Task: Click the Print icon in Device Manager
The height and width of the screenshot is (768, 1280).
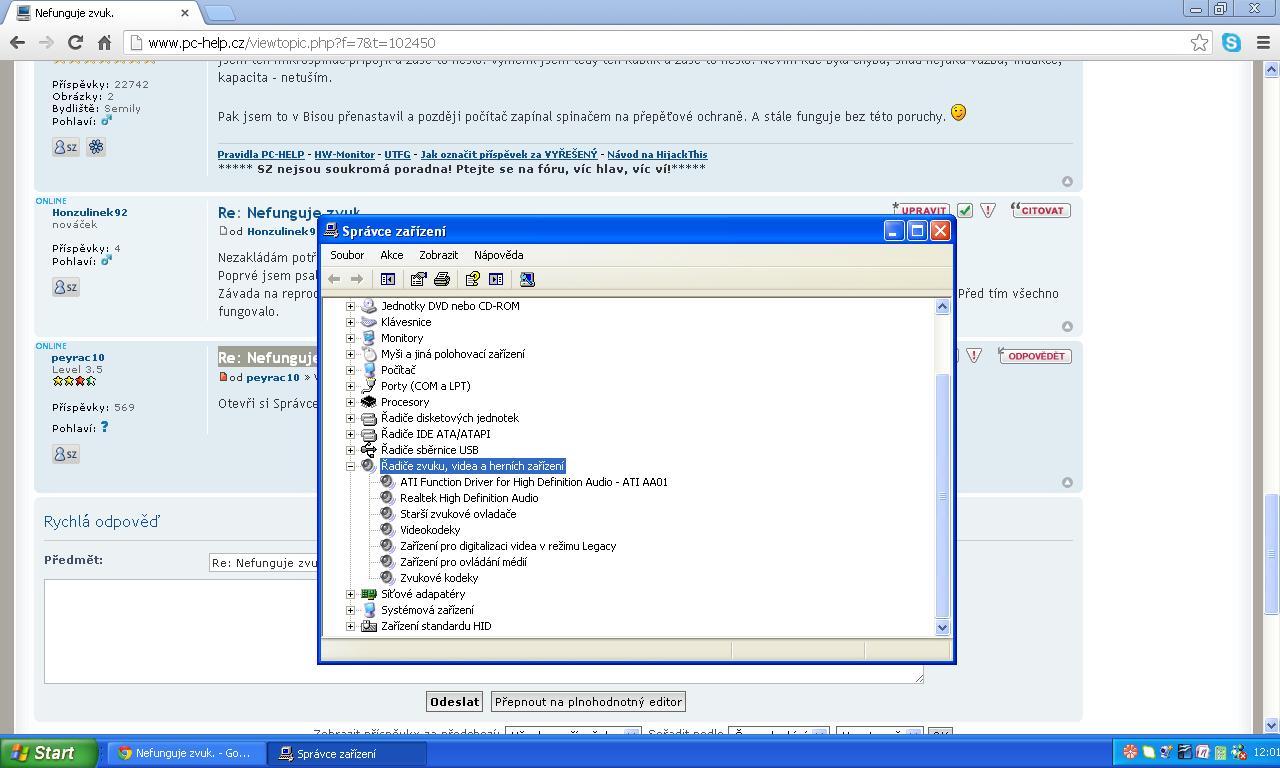Action: [441, 279]
